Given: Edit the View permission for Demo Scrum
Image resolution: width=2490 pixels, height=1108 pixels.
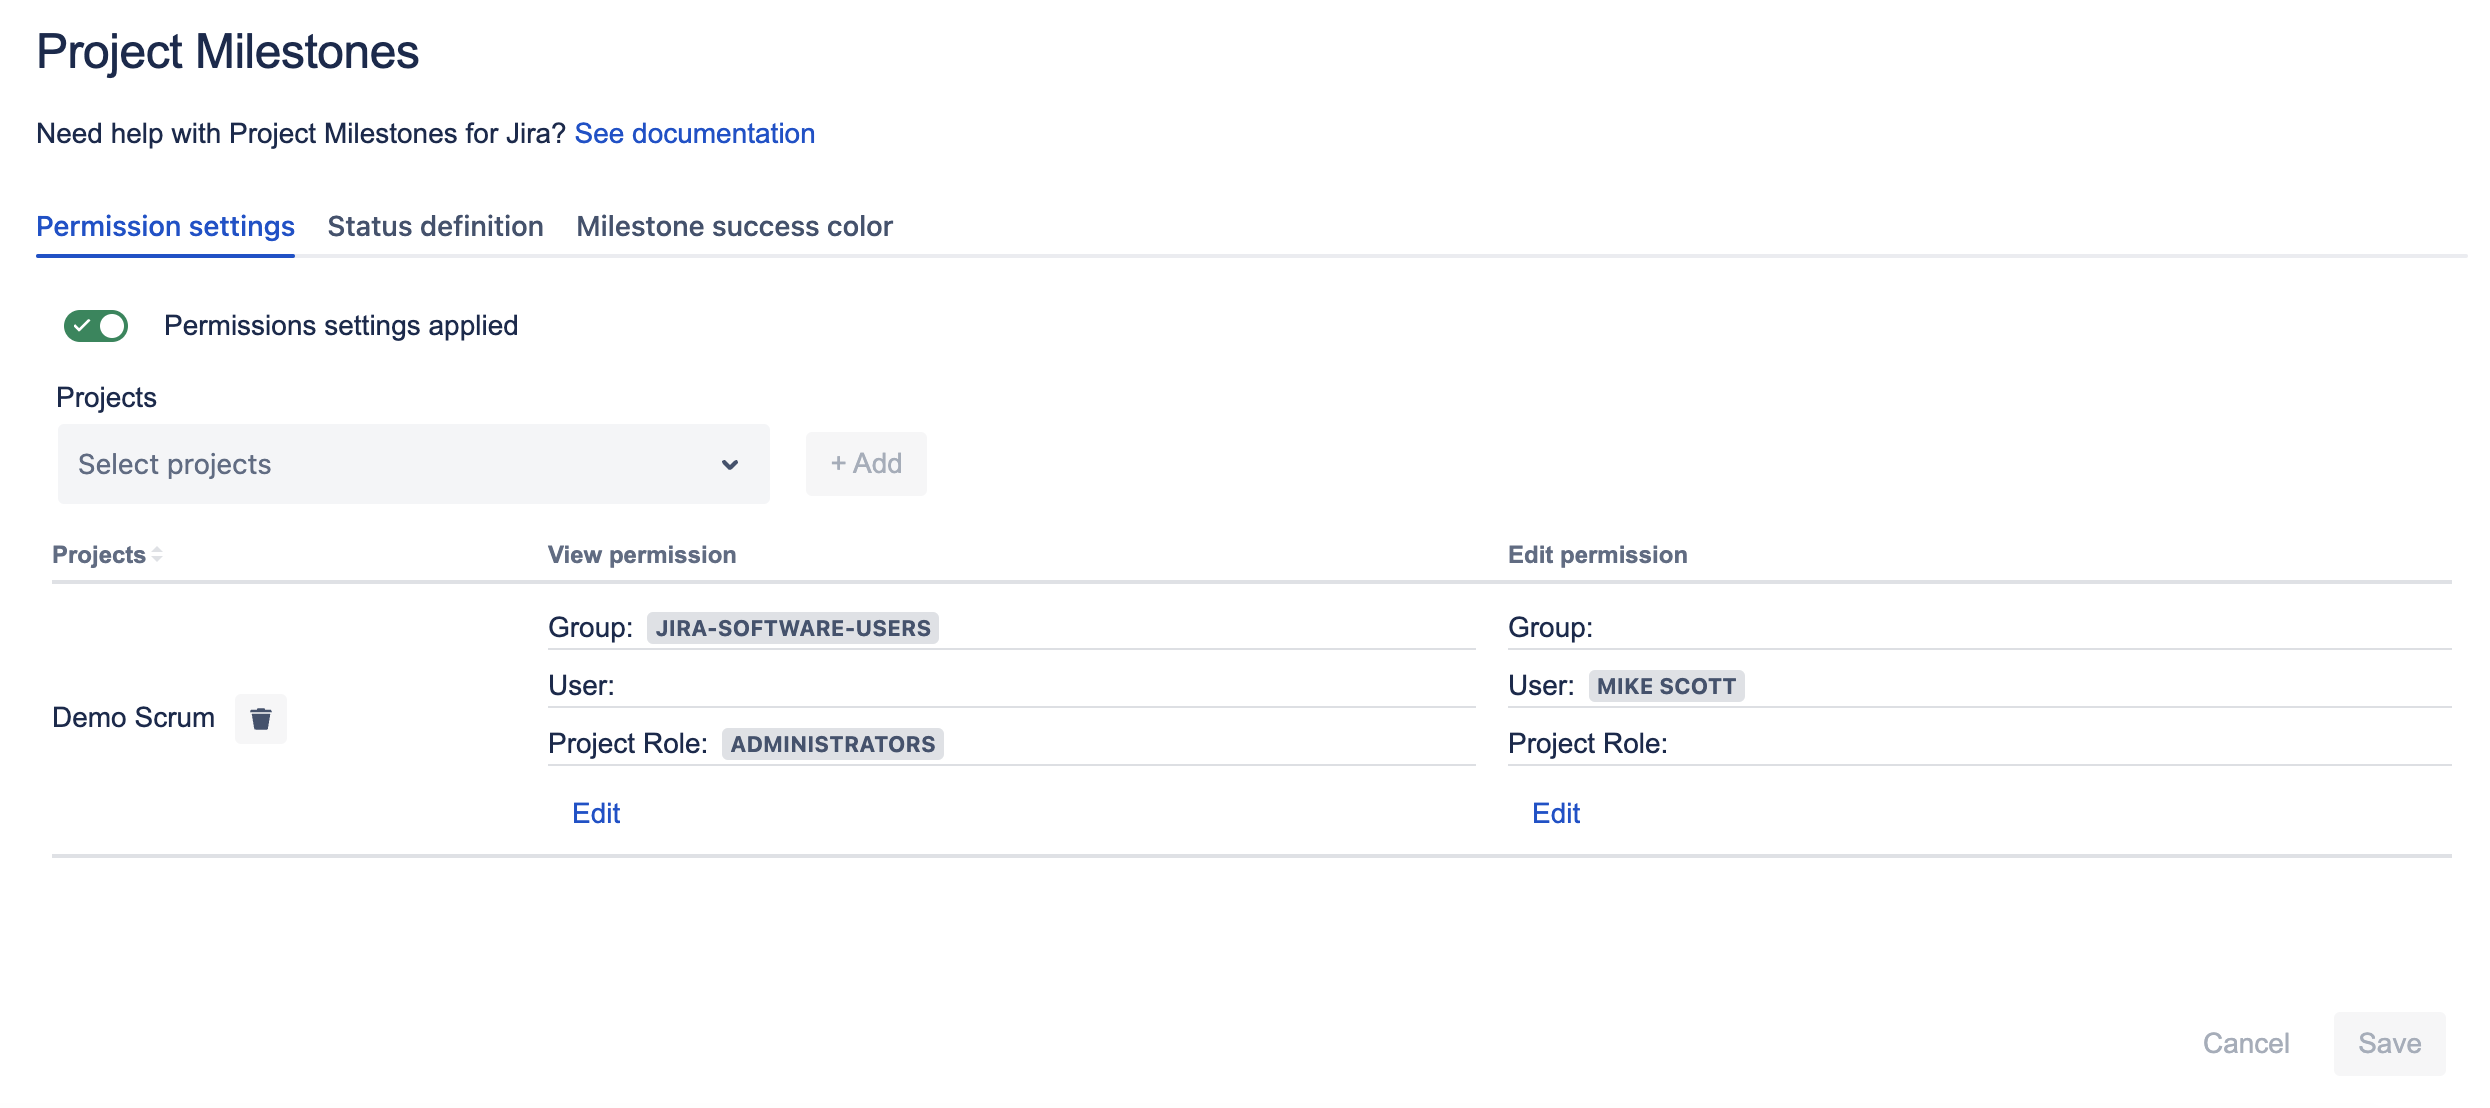Looking at the screenshot, I should pos(595,813).
